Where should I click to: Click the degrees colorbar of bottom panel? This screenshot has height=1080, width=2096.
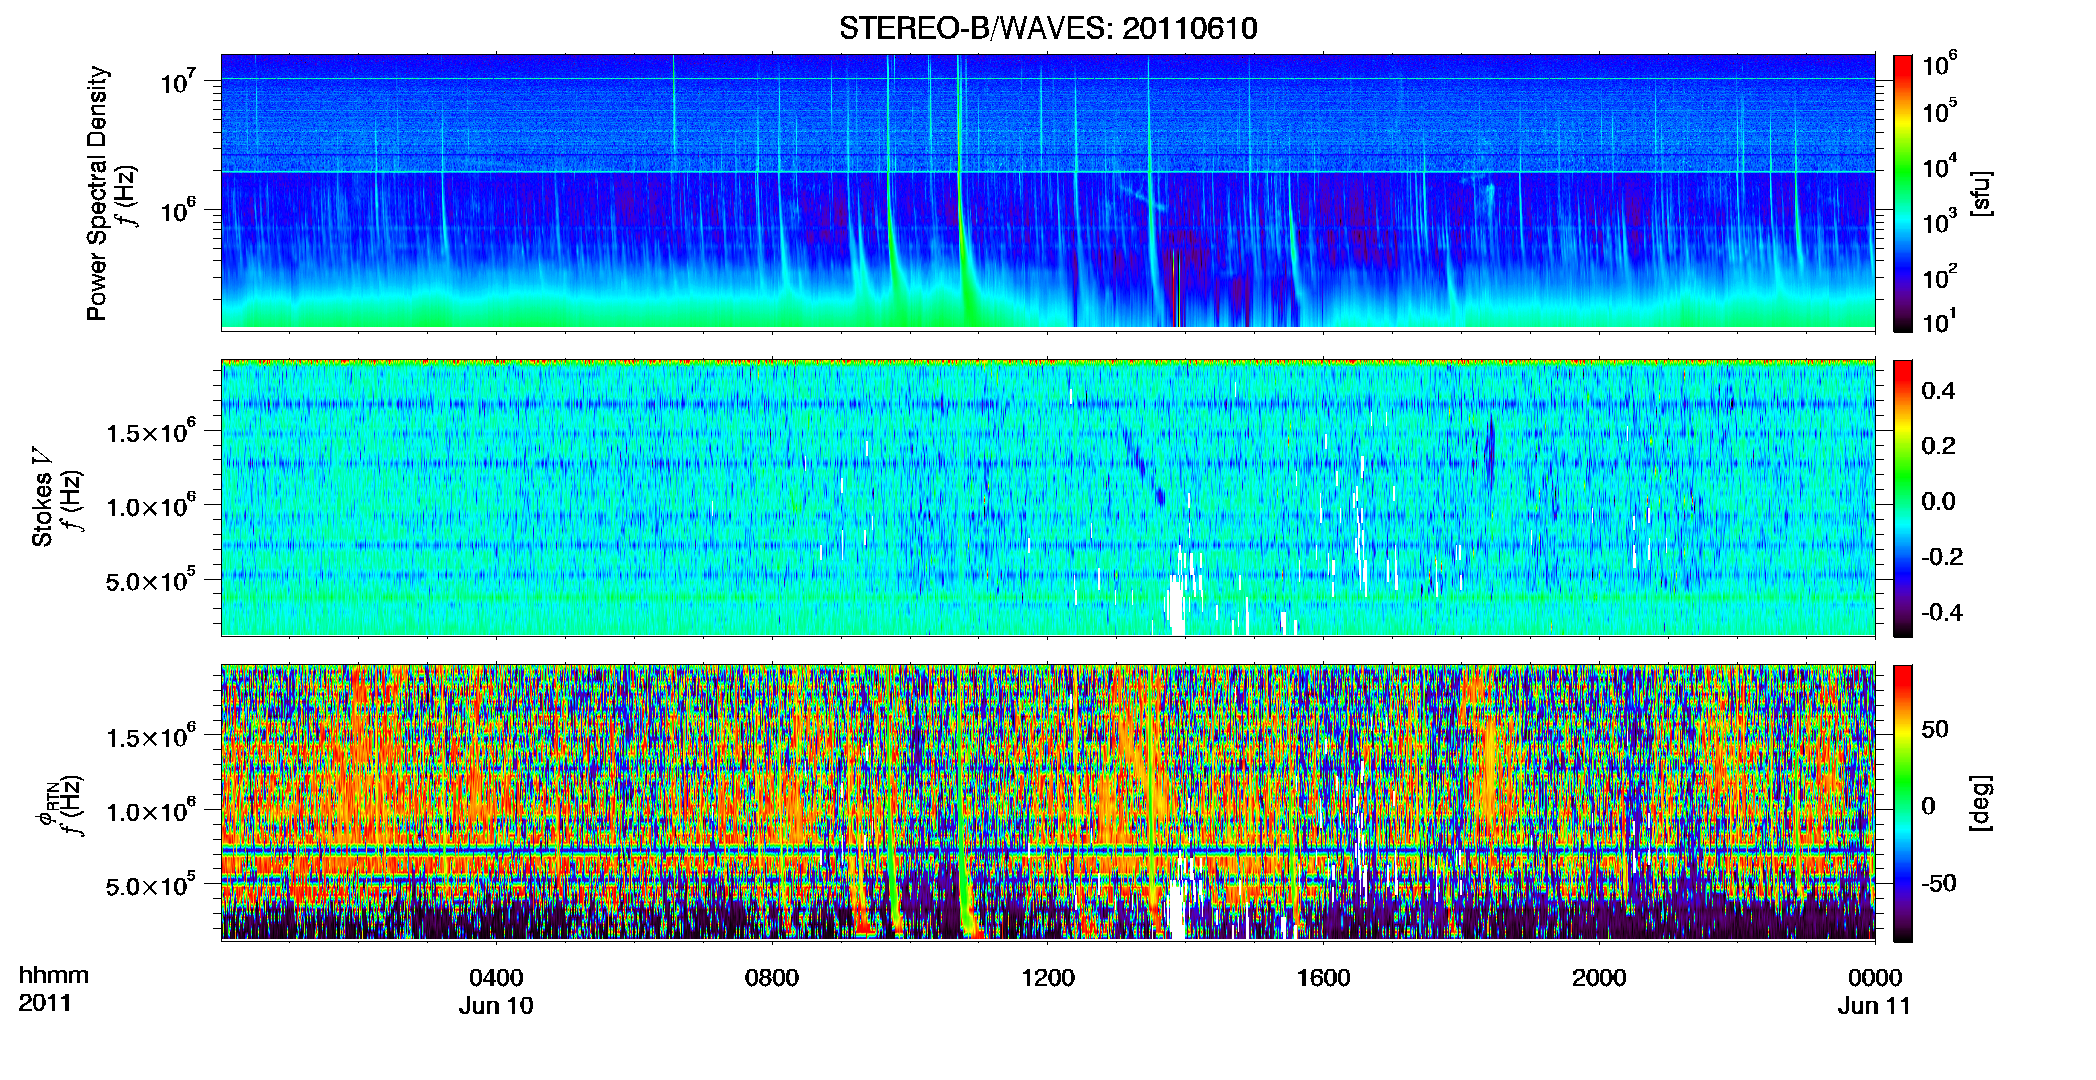pyautogui.click(x=1903, y=803)
